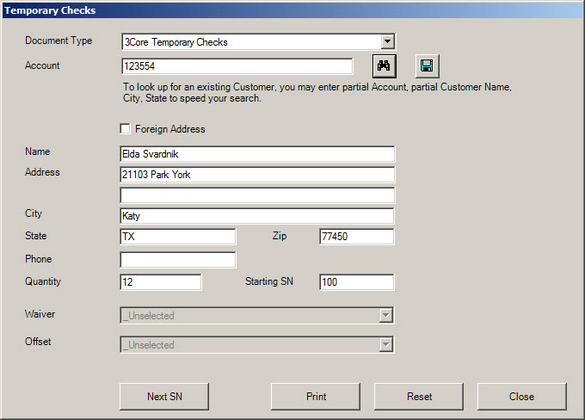Click the binoculars customer lookup icon
Screen dimensions: 585x420
pos(384,66)
